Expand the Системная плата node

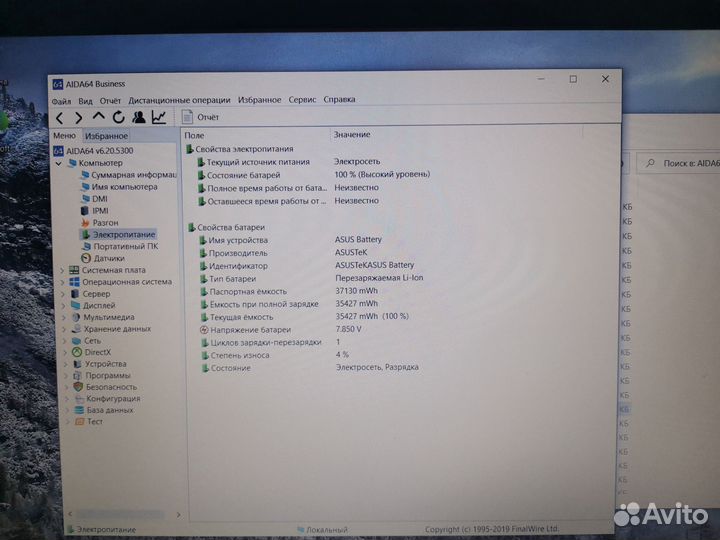62,270
